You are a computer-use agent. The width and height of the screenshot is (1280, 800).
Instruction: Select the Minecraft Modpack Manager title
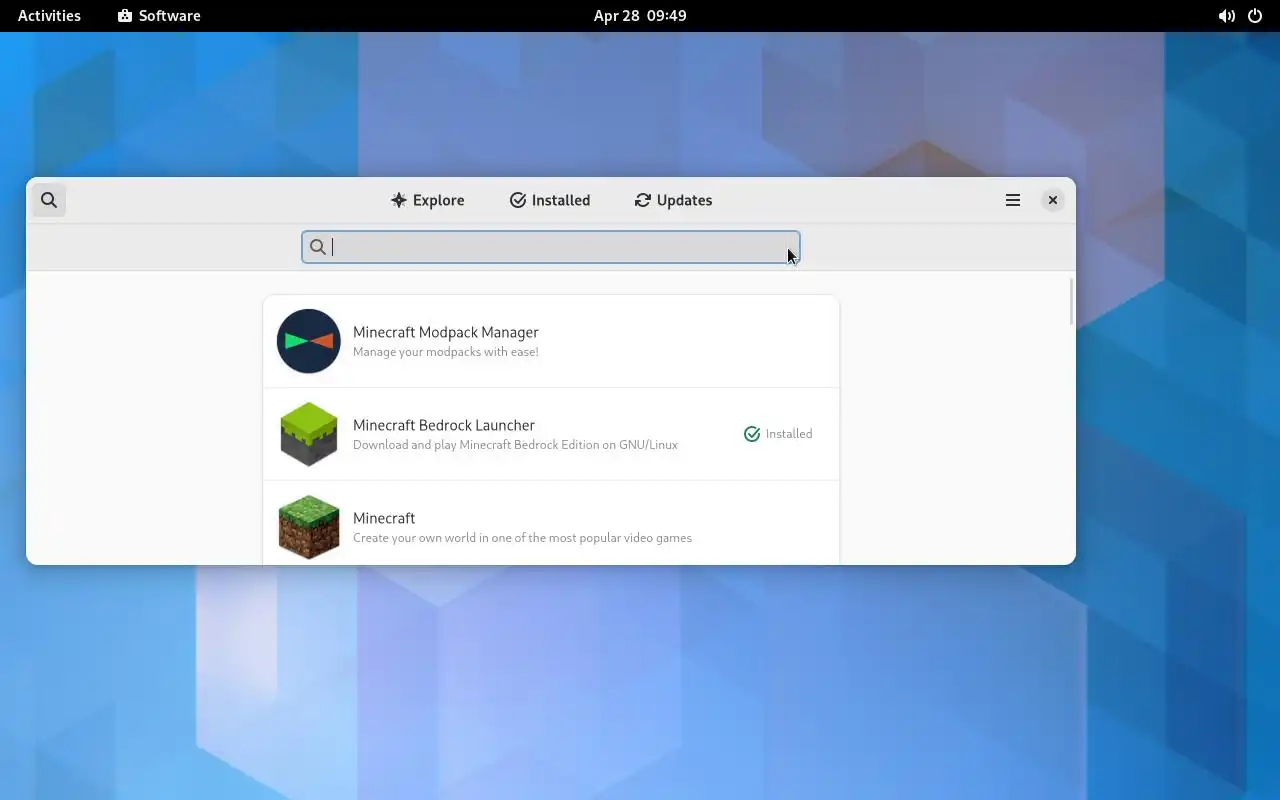(x=446, y=332)
